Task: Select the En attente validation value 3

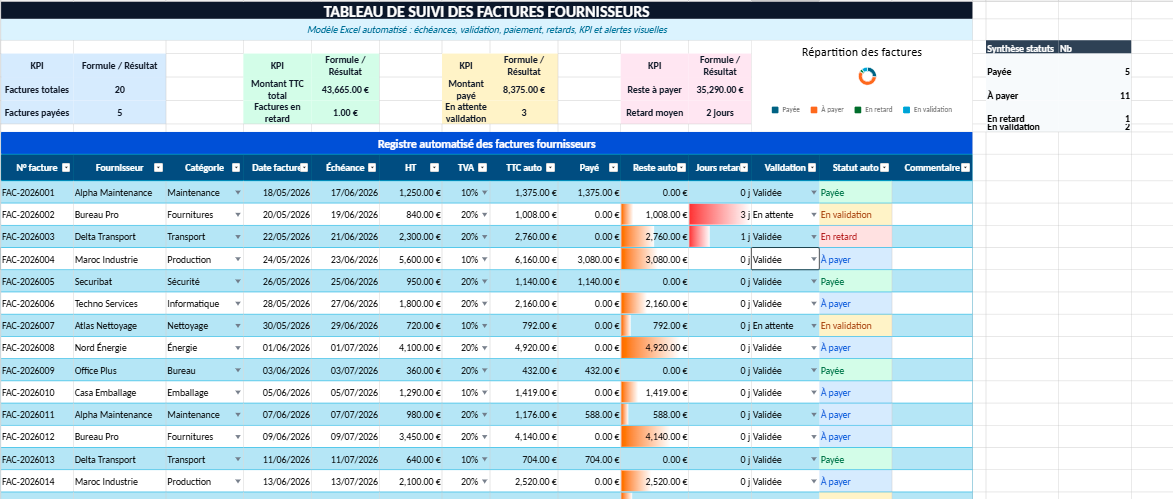Action: pyautogui.click(x=524, y=112)
